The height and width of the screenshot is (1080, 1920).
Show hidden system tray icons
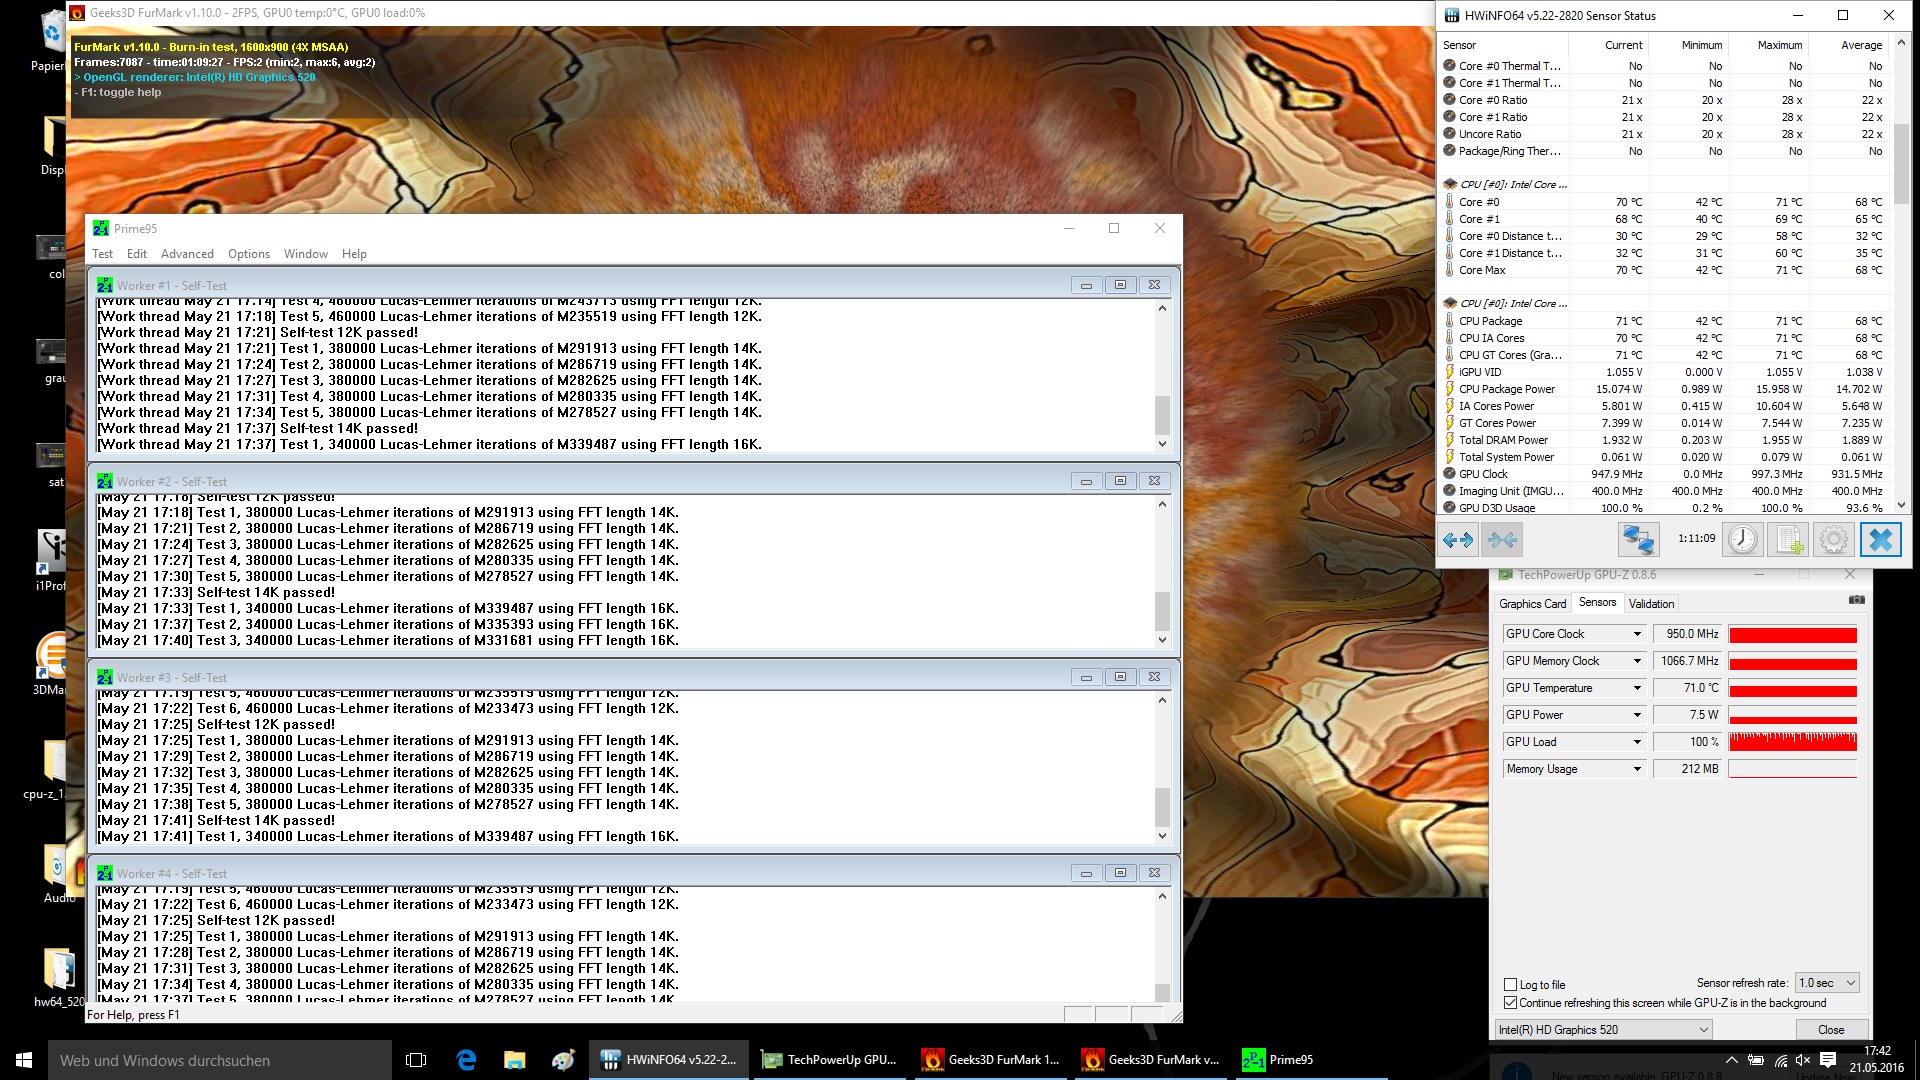pyautogui.click(x=1731, y=1060)
